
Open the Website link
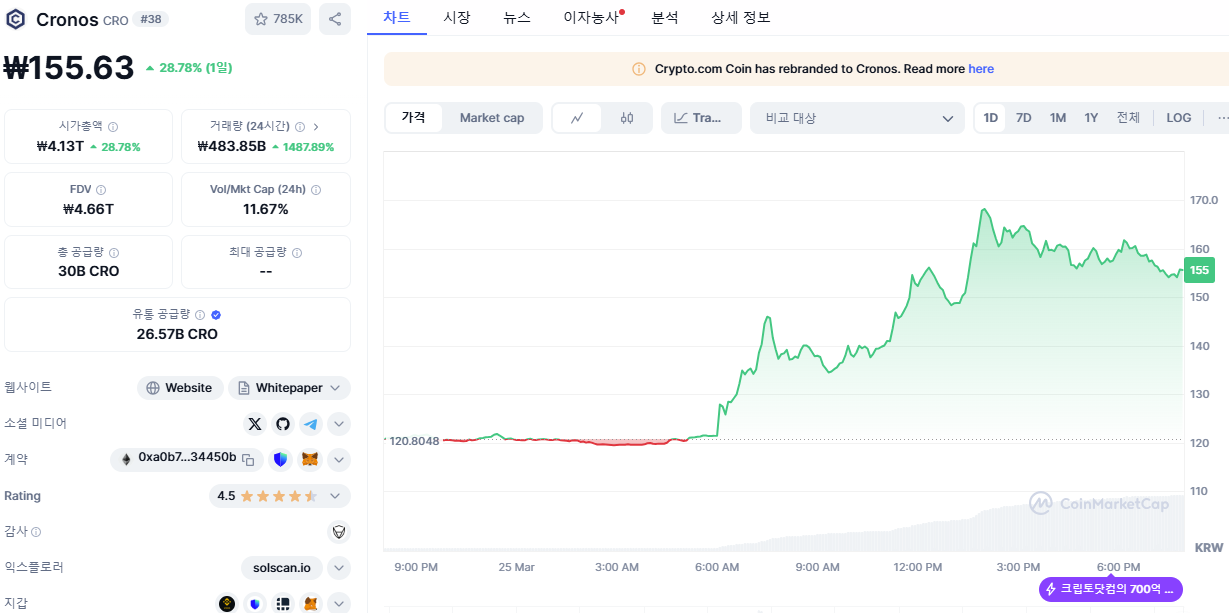click(179, 388)
